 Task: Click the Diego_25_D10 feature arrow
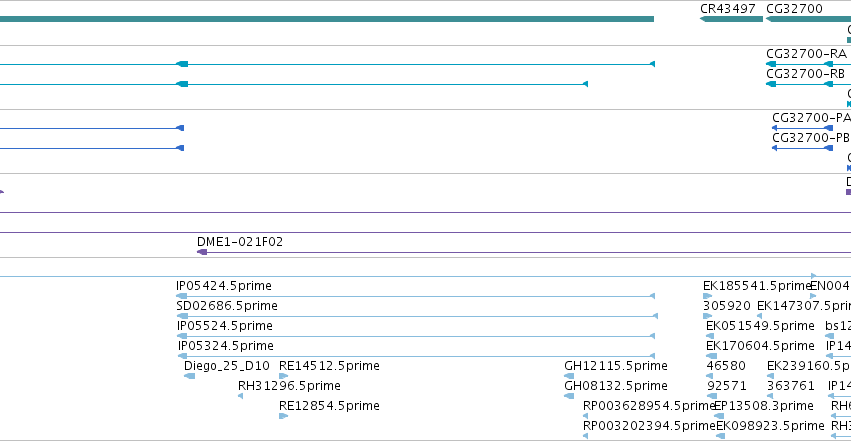[x=189, y=376]
